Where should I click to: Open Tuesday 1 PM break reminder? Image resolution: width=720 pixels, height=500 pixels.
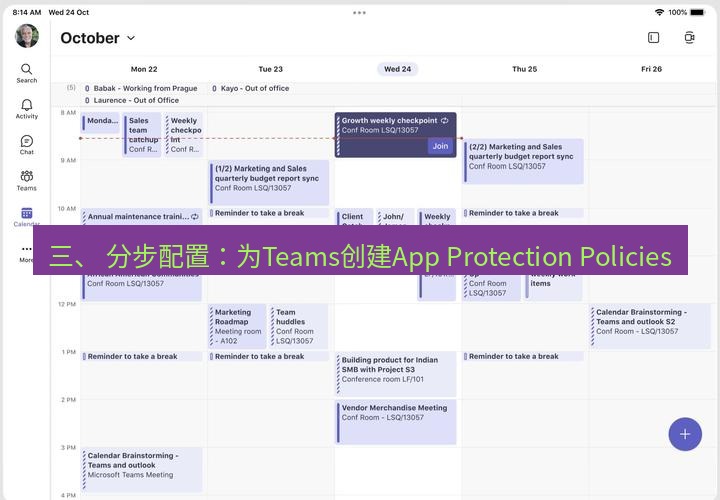tap(269, 356)
